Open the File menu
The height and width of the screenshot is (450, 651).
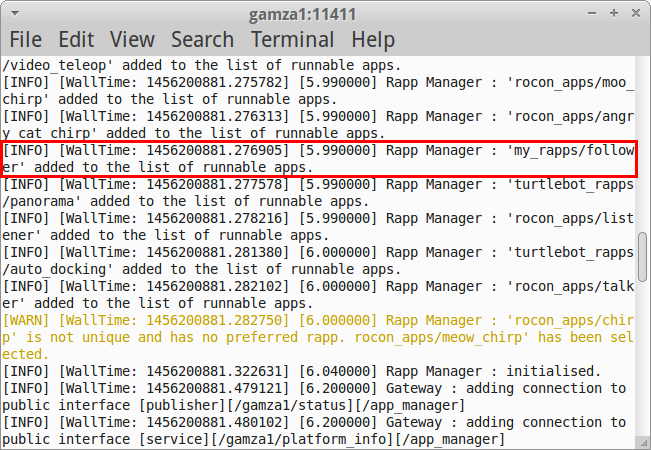click(26, 40)
